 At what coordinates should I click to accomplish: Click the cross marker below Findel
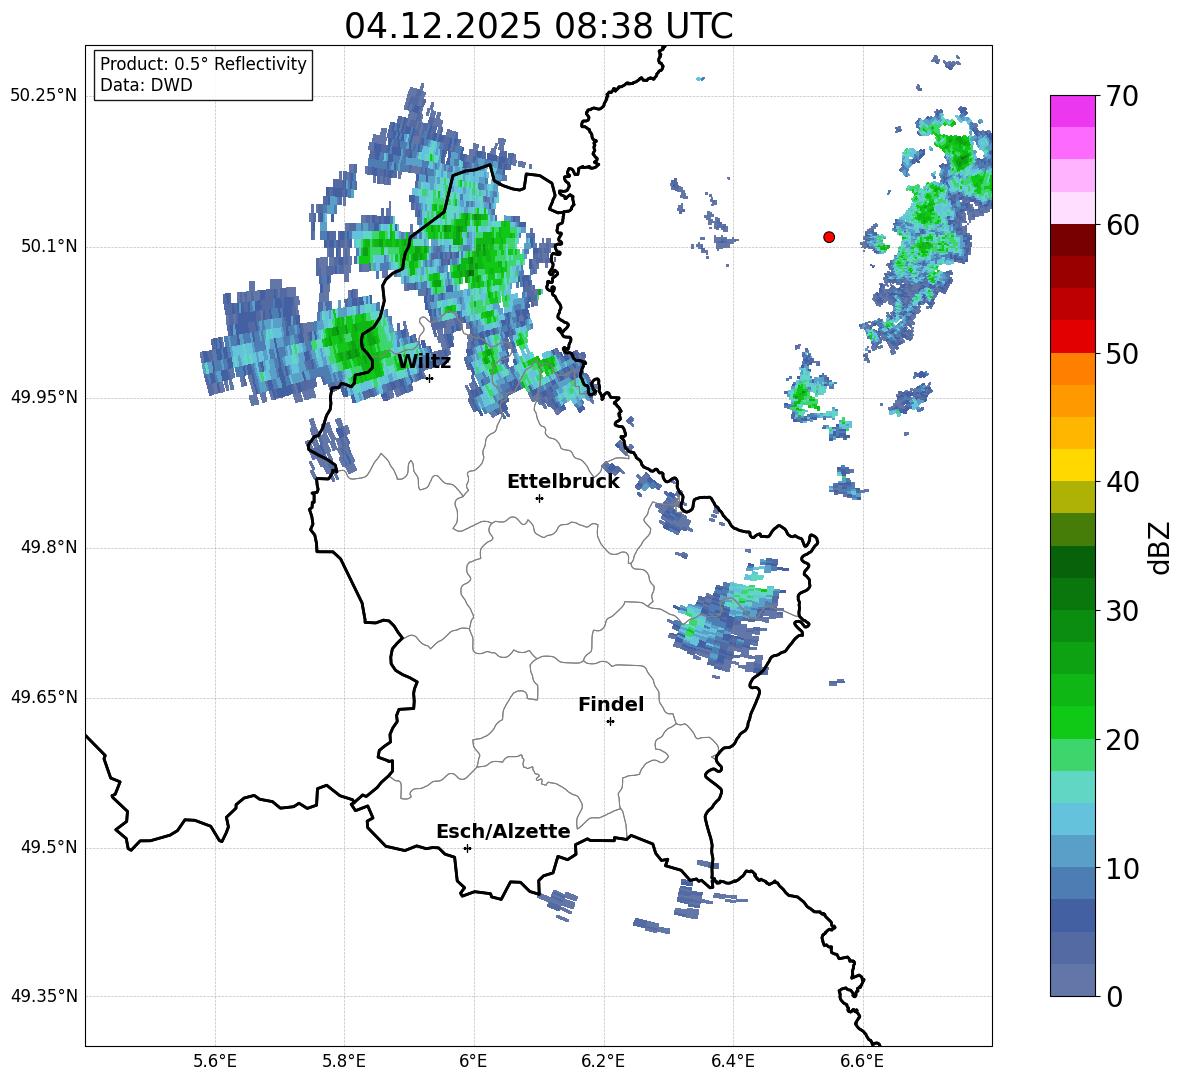point(610,722)
